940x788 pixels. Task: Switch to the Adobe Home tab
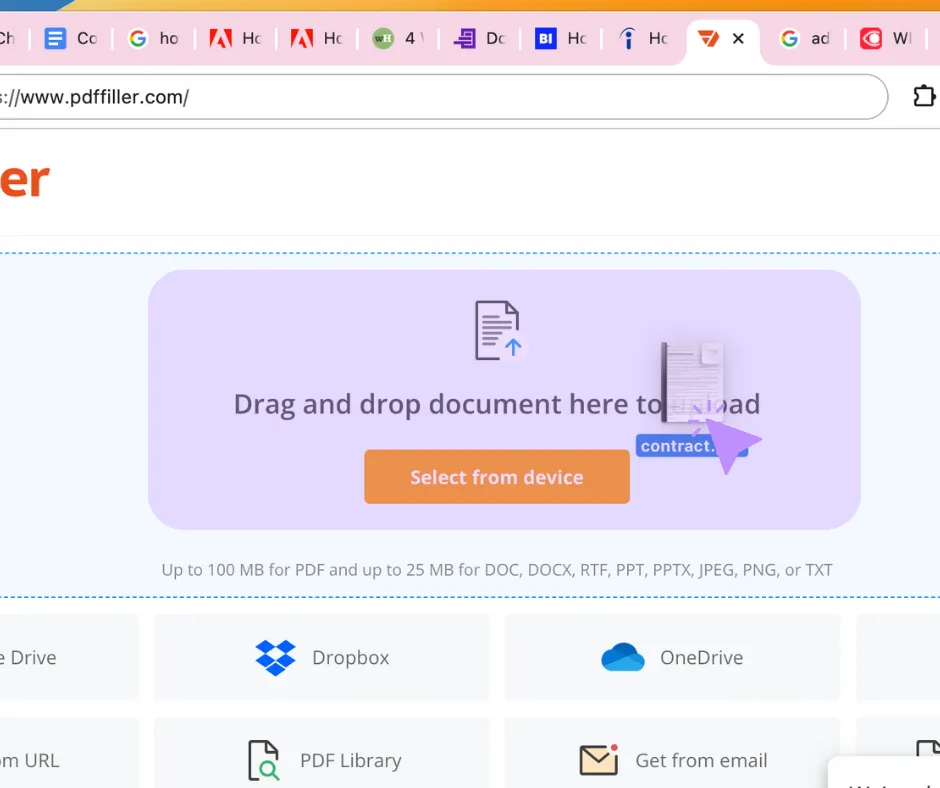coord(235,39)
